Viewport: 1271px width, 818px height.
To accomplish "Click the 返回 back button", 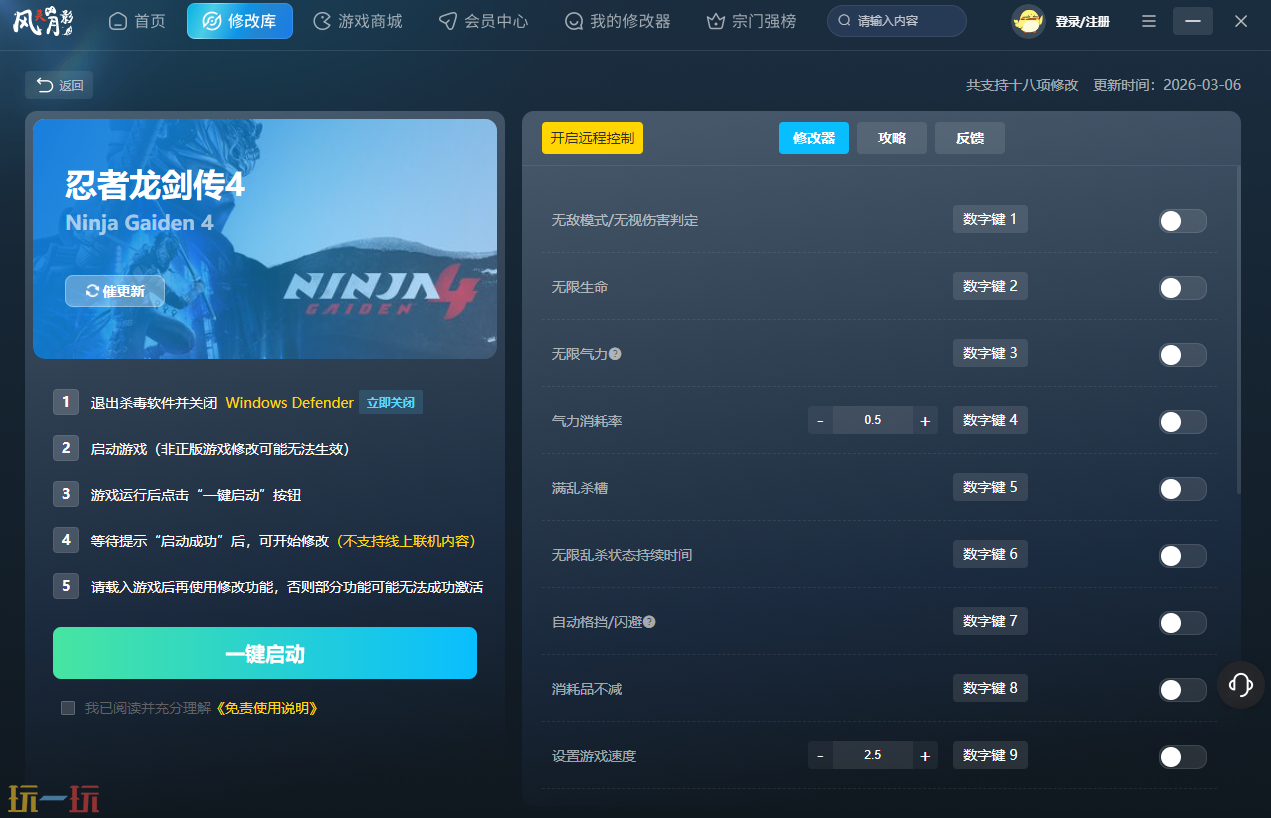I will (59, 85).
